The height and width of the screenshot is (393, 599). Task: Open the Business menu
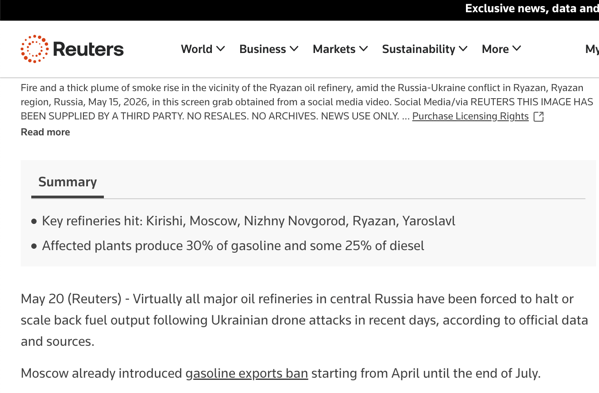coord(269,49)
